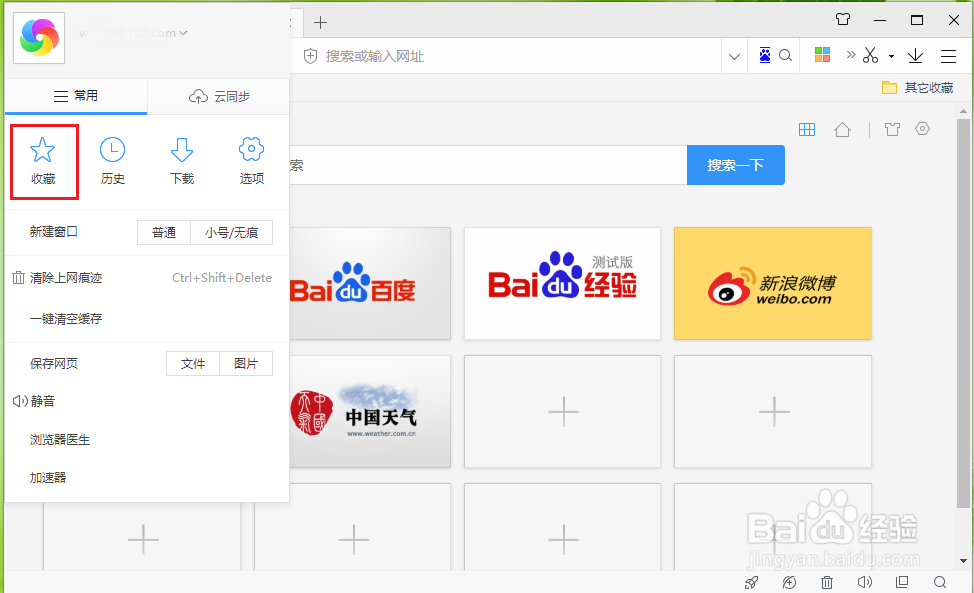The image size is (974, 593).
Task: Click the trash can icon in status bar
Action: pyautogui.click(x=827, y=582)
